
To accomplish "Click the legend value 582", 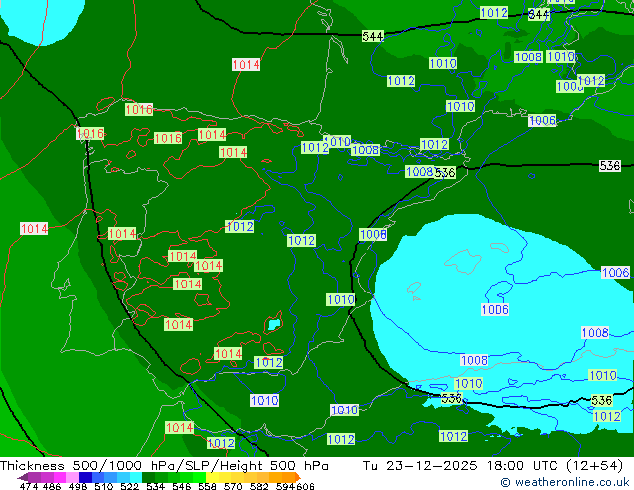I will 259,486.
